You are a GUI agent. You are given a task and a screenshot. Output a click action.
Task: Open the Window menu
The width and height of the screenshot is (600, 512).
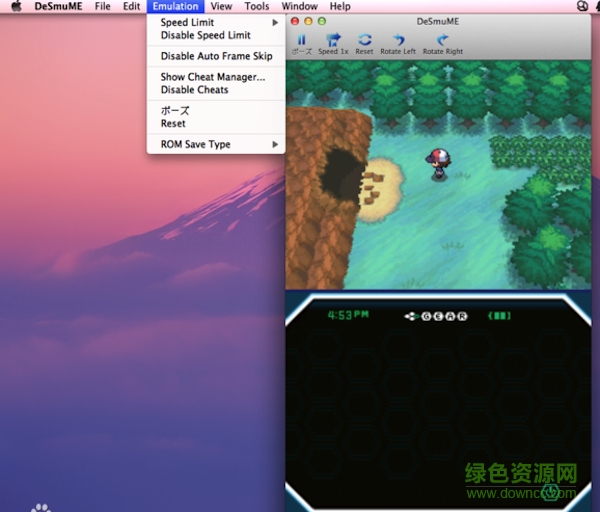click(x=300, y=6)
